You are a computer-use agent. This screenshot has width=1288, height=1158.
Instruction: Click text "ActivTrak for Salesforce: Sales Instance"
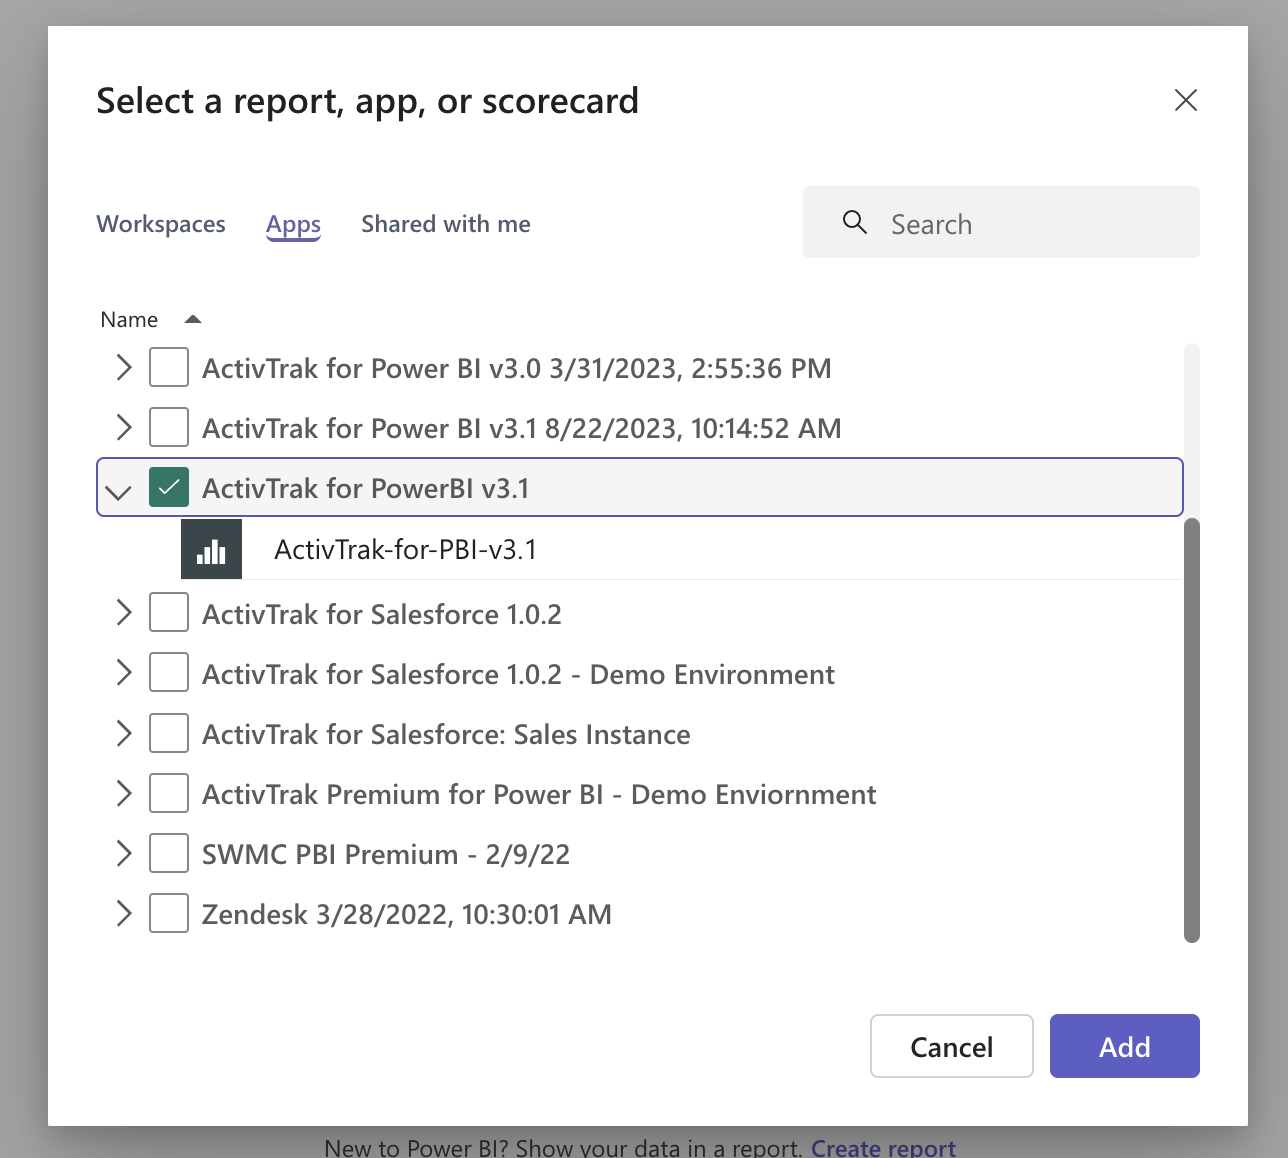[446, 734]
